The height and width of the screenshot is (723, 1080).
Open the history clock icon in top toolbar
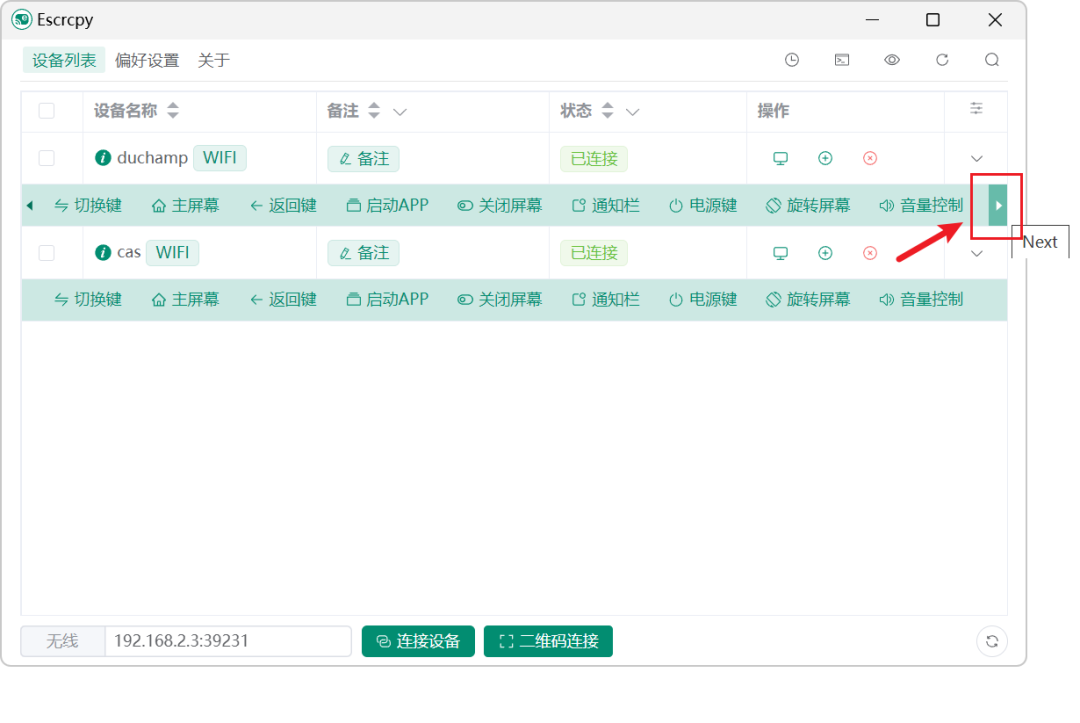pyautogui.click(x=791, y=60)
